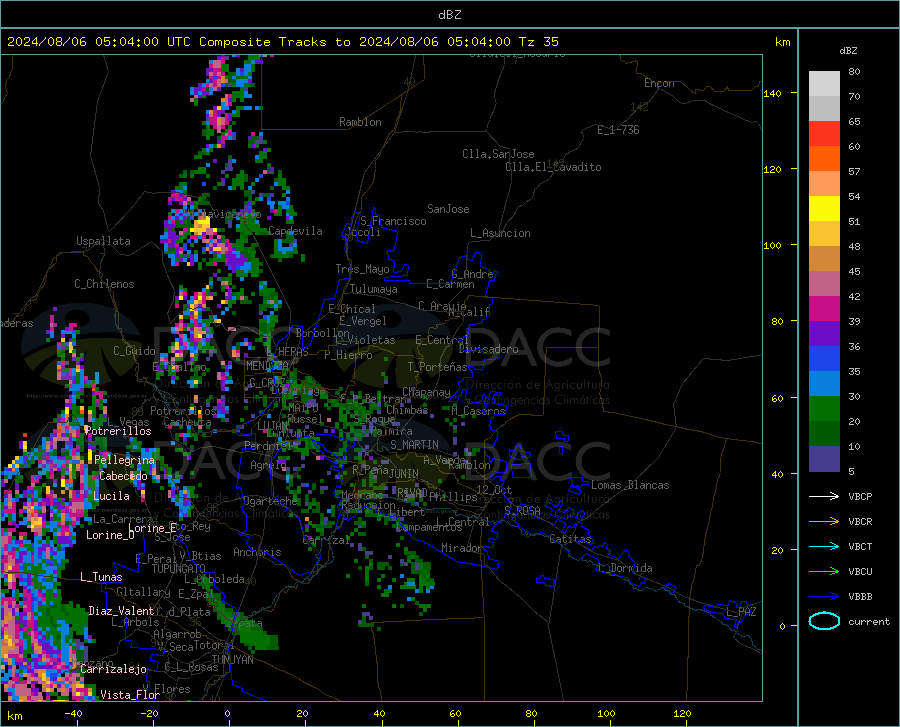Click the orange VBCR arrow in legend
This screenshot has height=727, width=900.
click(x=824, y=522)
